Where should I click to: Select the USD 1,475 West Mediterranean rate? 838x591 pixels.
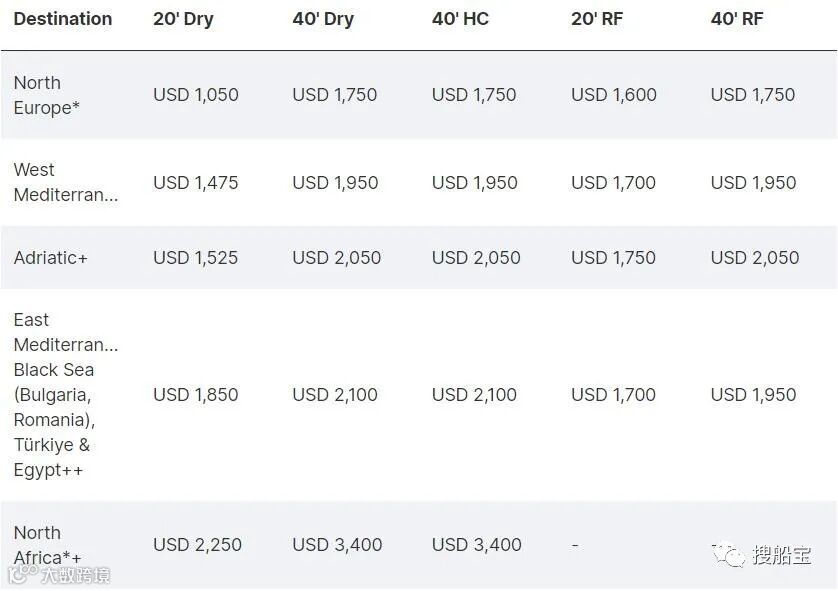tap(196, 182)
